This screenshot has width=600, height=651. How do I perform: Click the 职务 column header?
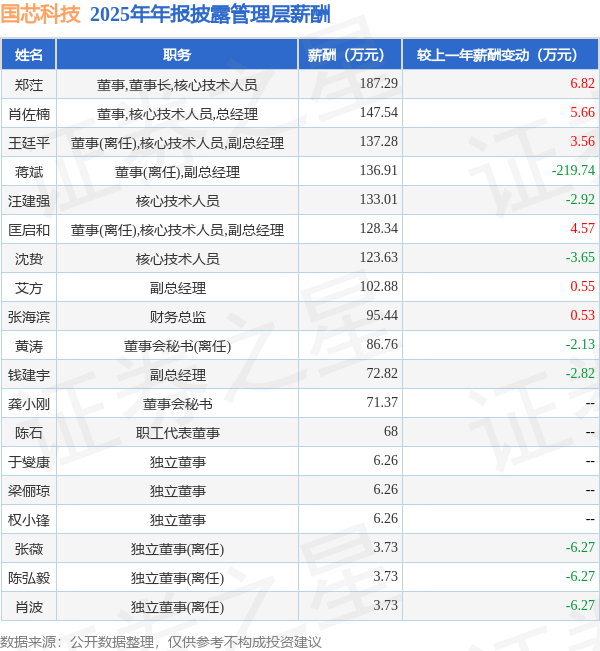coord(177,55)
